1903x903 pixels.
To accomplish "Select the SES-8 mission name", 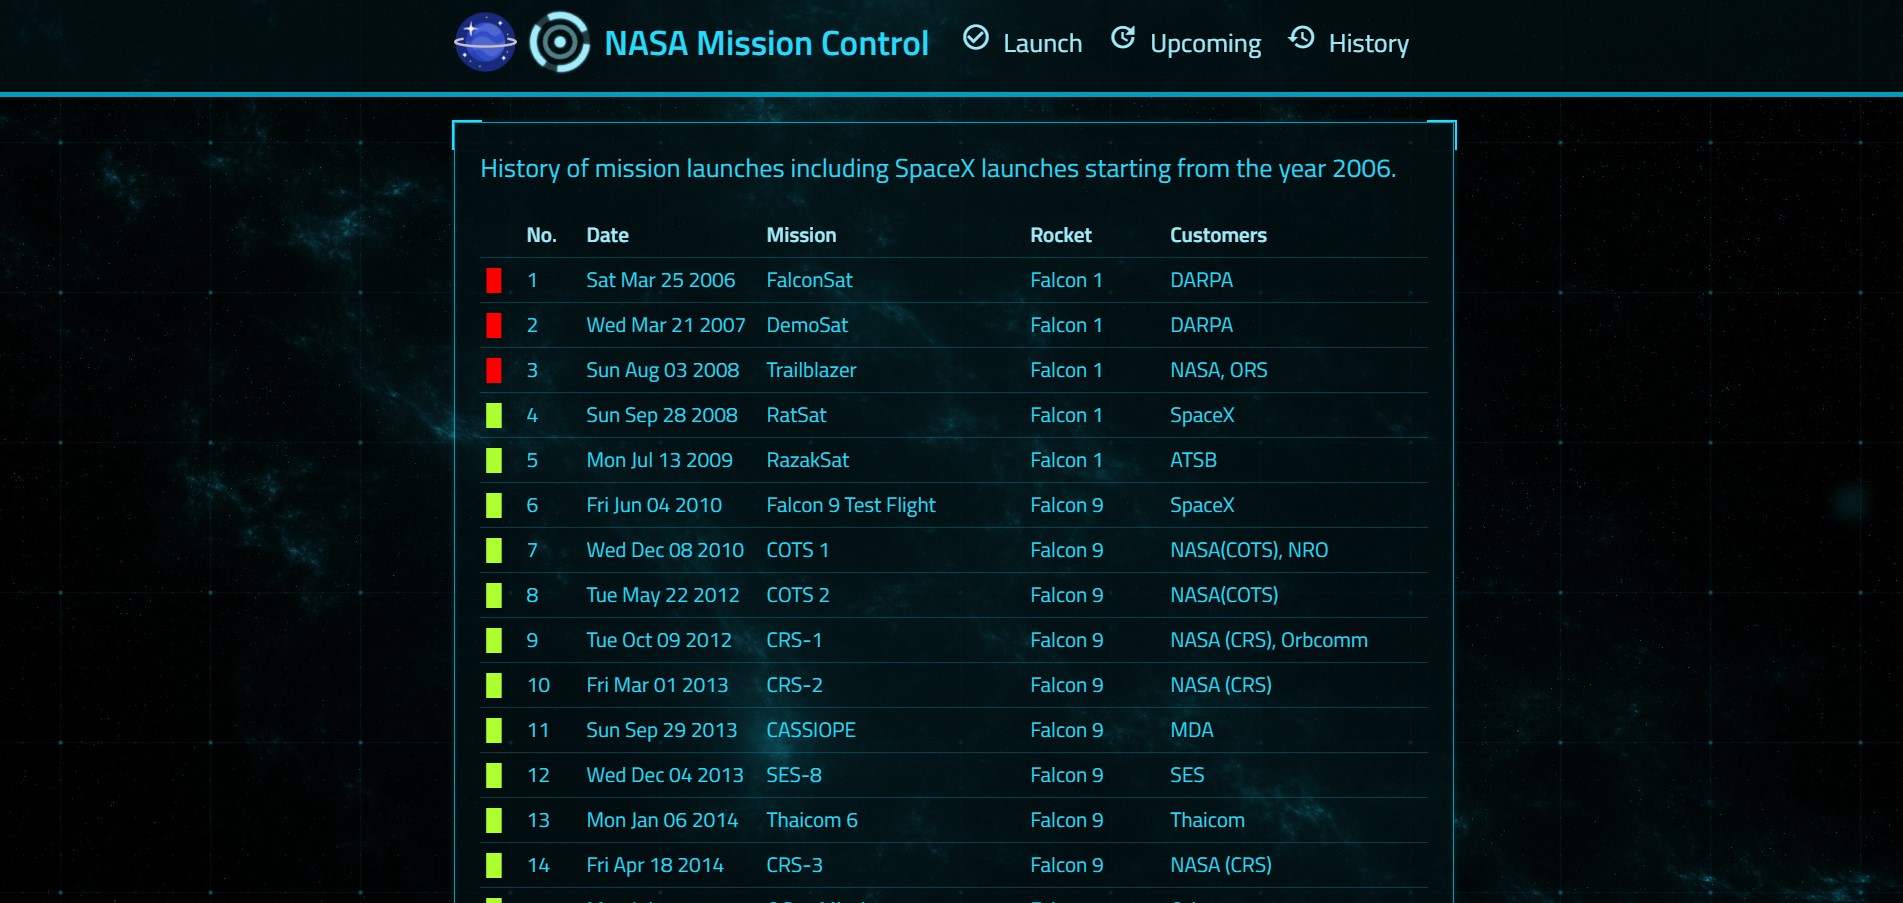I will click(794, 775).
